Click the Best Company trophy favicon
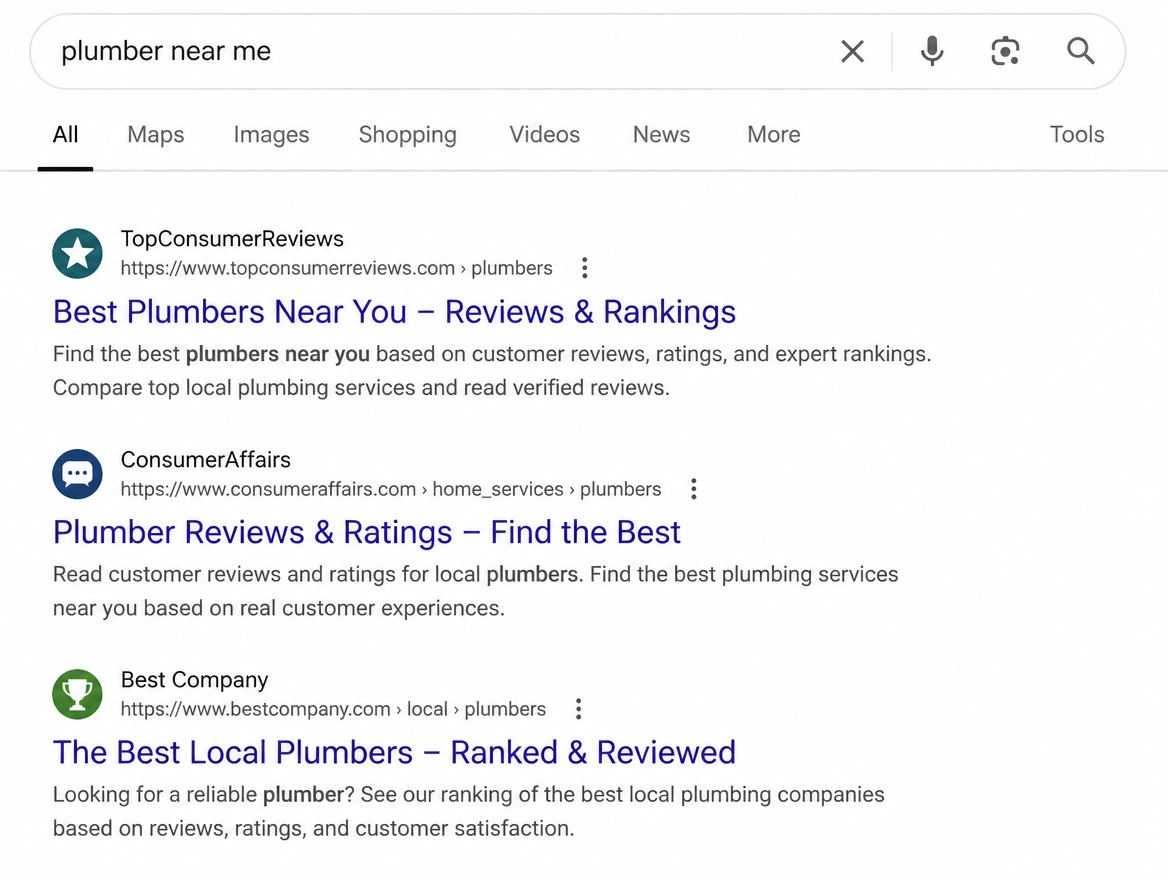Image resolution: width=1168 pixels, height=880 pixels. (77, 694)
